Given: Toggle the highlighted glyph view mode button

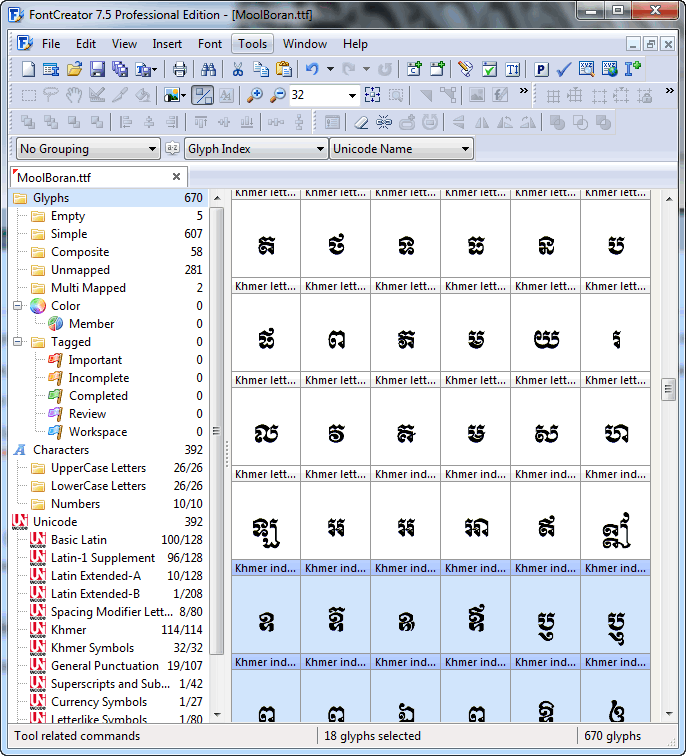Looking at the screenshot, I should 202,95.
